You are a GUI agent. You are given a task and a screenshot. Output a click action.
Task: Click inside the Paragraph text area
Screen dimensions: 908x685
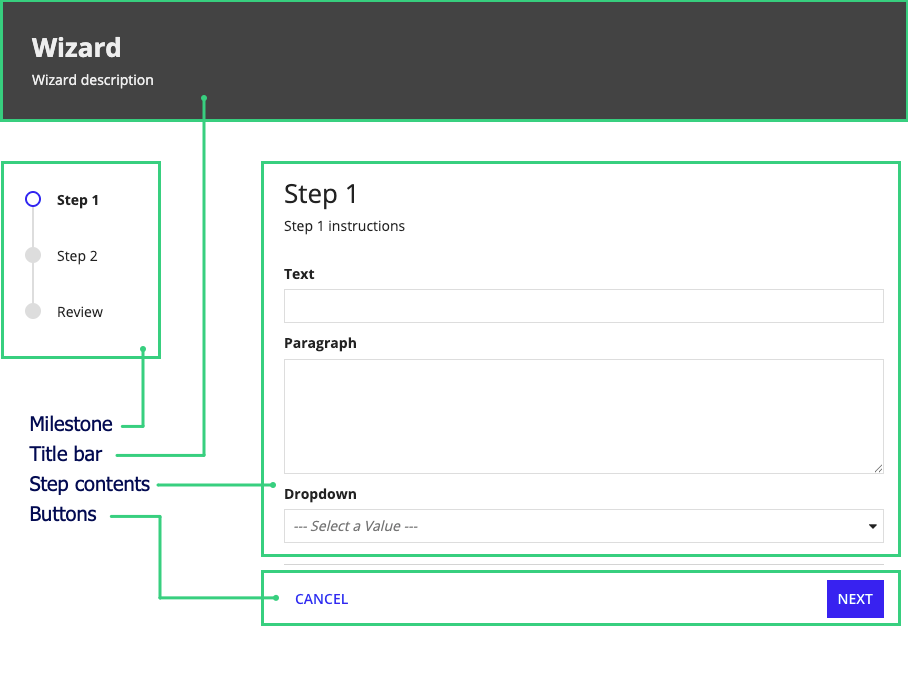pos(584,416)
